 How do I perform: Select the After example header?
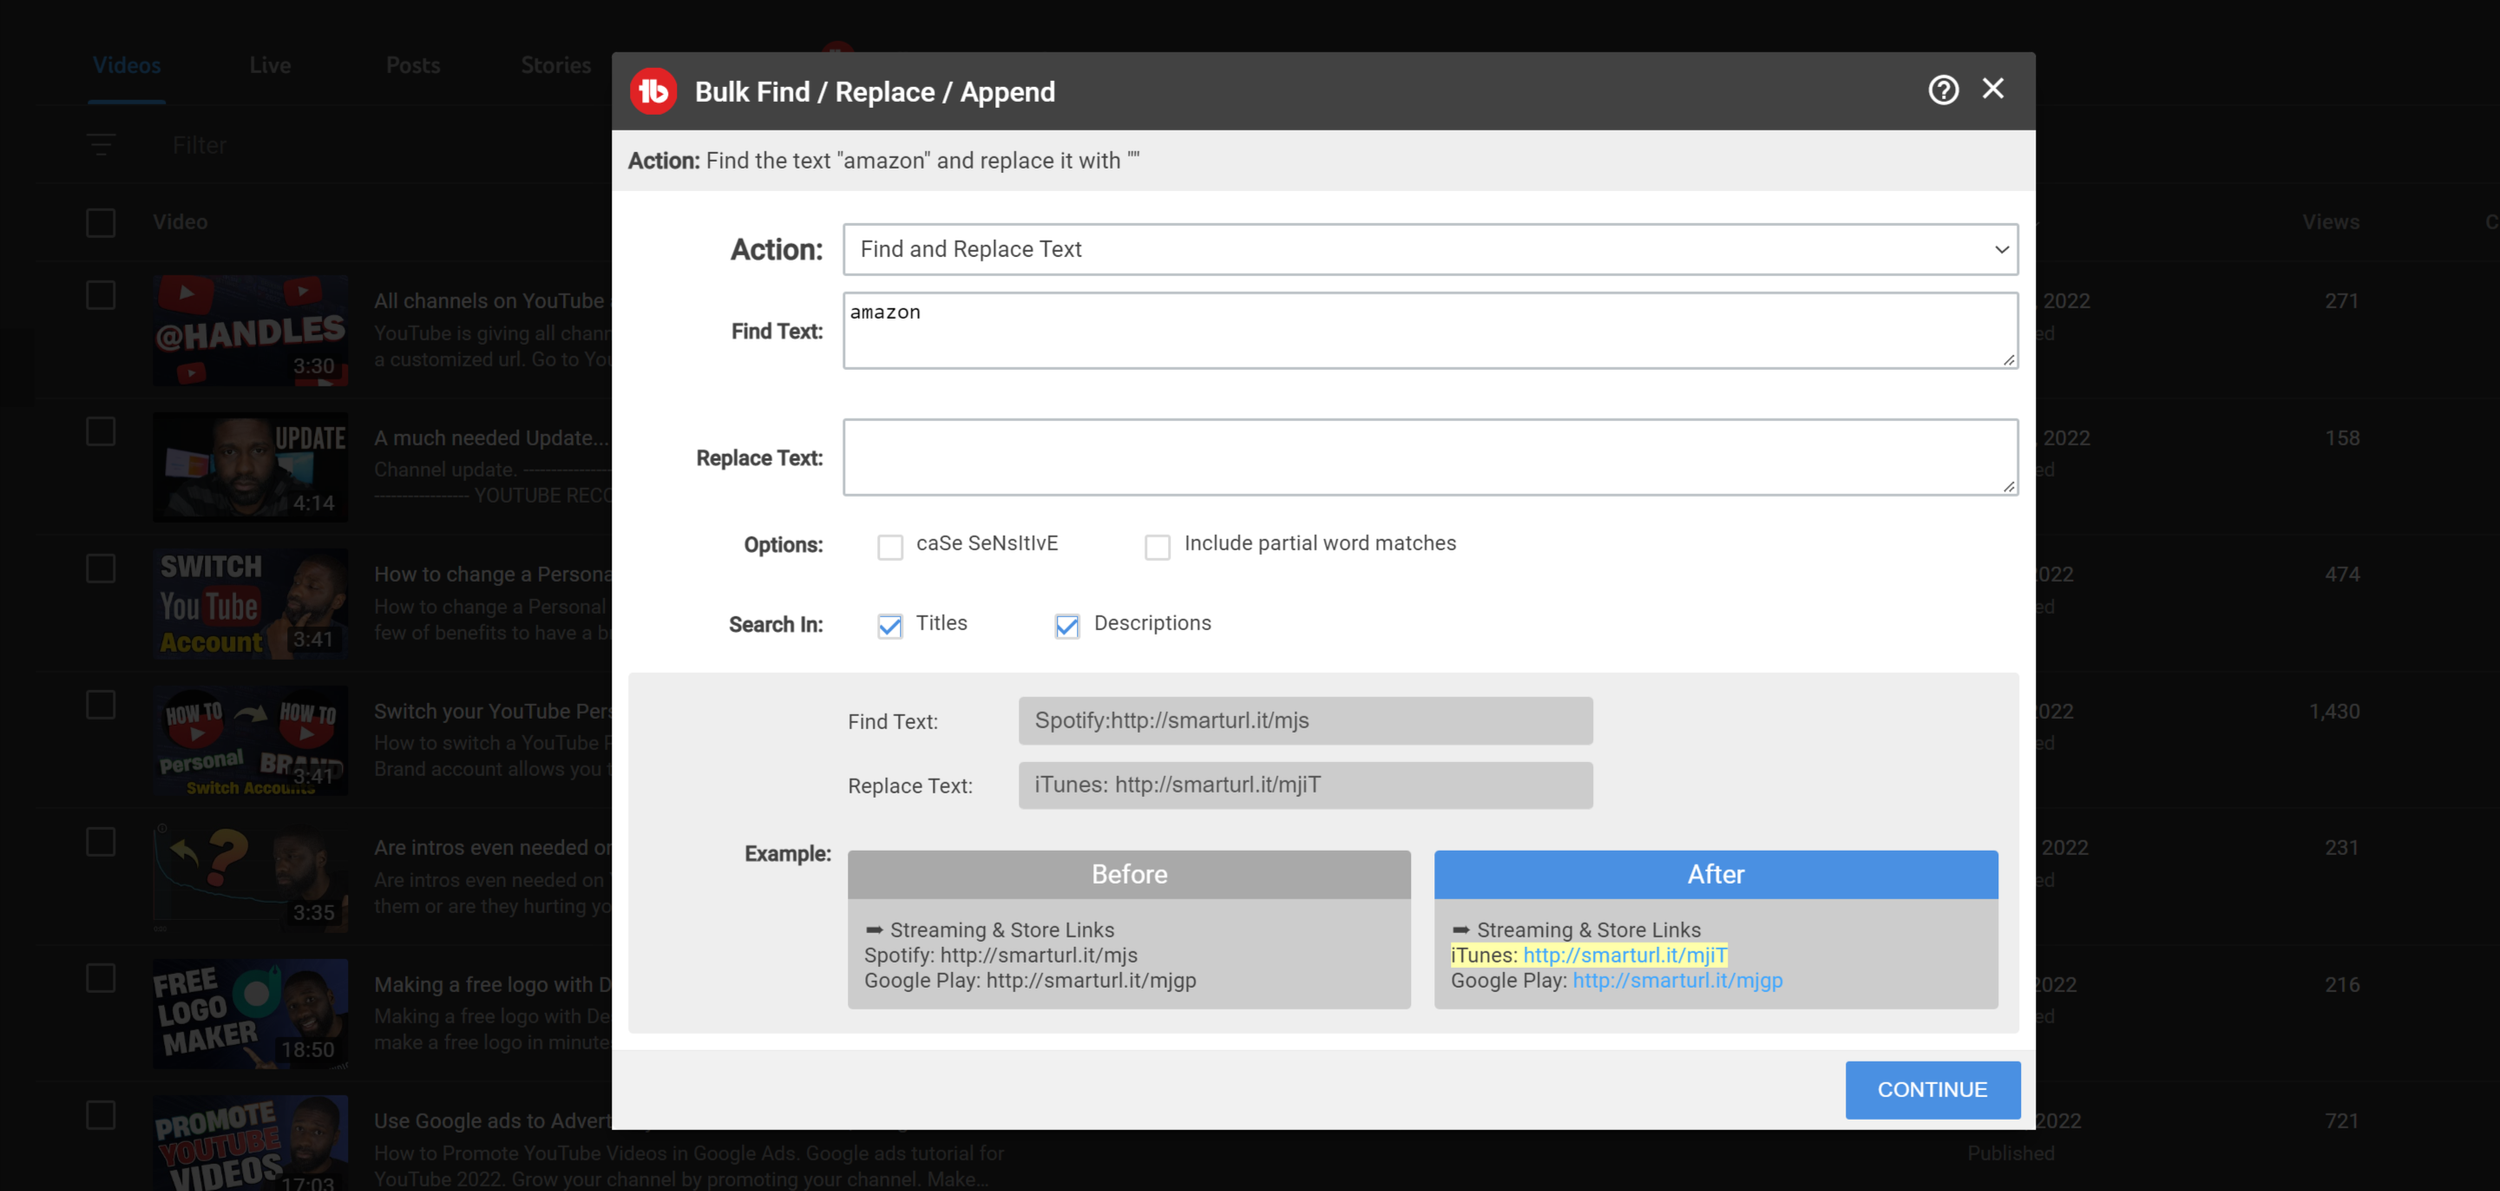(1716, 874)
